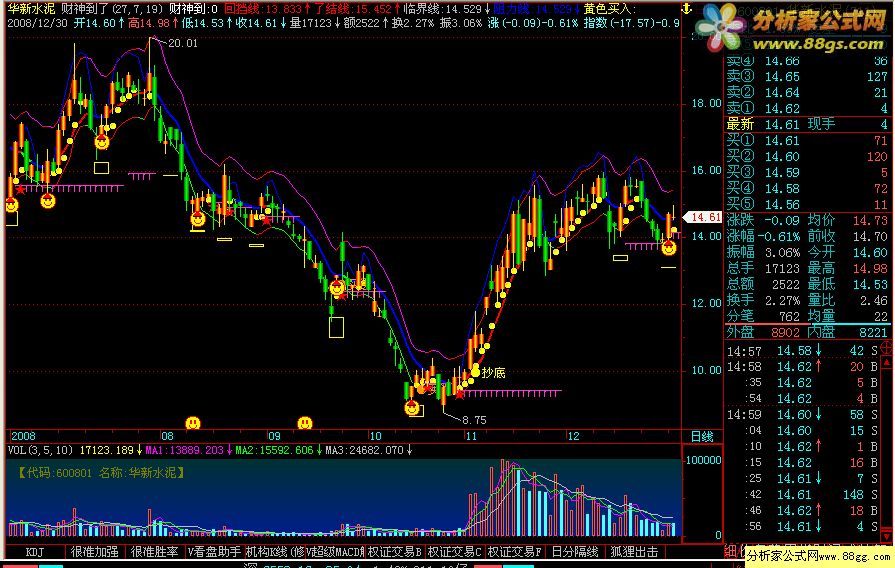Click the 抄底 bottom-fishing label
The height and width of the screenshot is (568, 895).
point(493,373)
